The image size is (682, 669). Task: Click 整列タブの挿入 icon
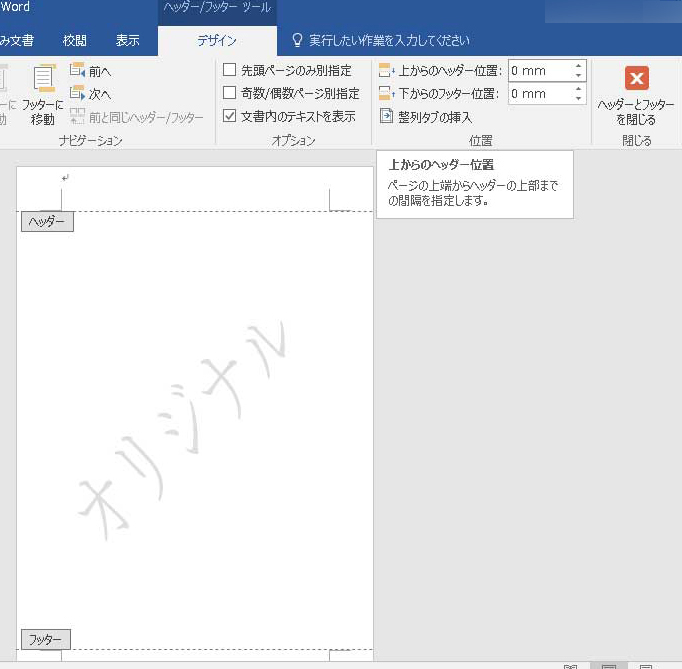click(x=388, y=117)
